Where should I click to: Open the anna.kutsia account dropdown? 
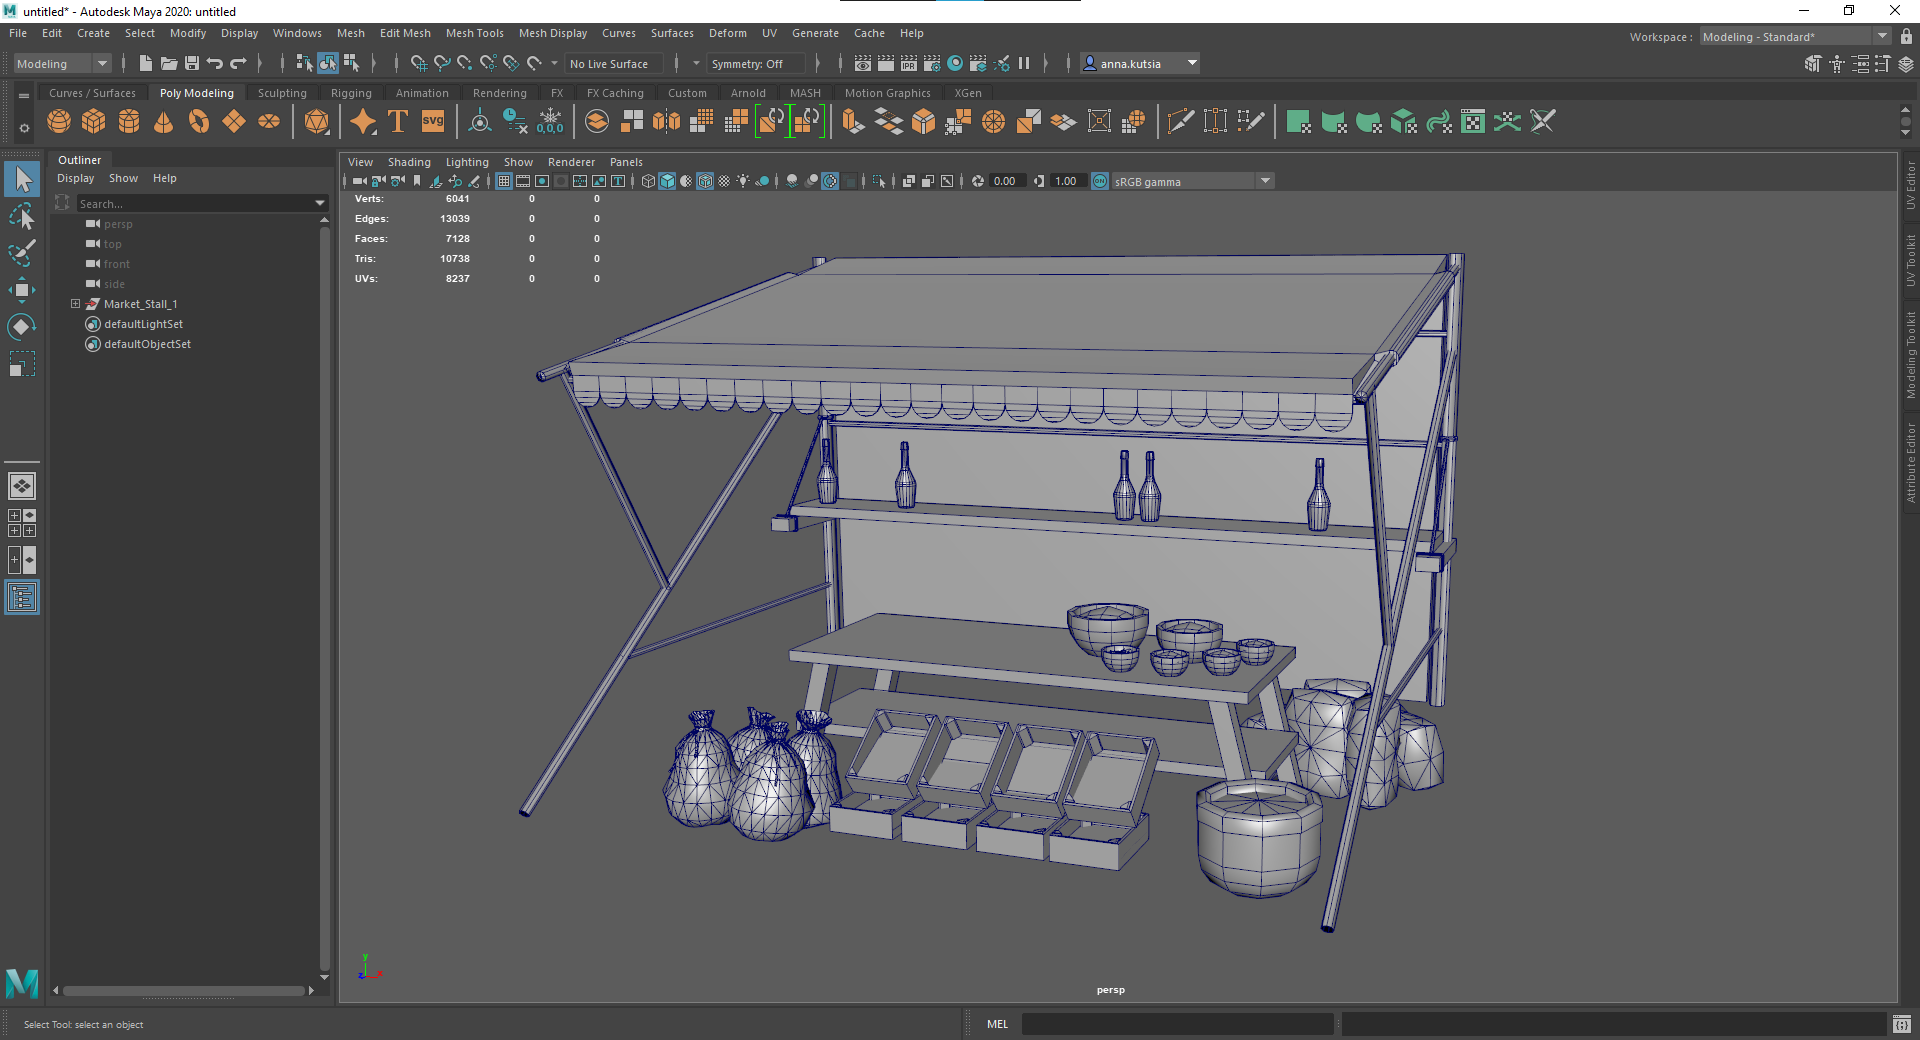[1140, 63]
